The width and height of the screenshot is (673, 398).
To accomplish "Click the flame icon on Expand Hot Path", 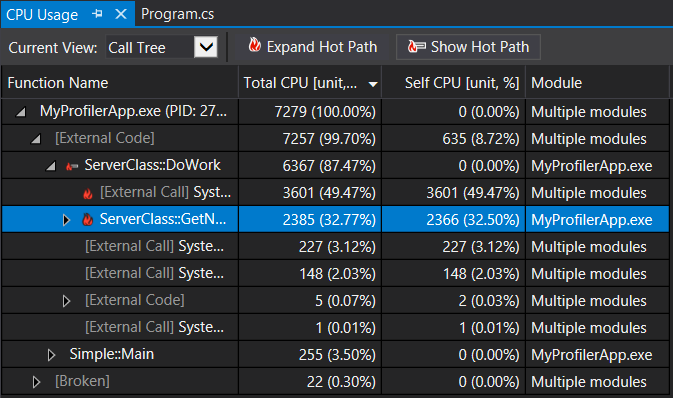I will (255, 45).
